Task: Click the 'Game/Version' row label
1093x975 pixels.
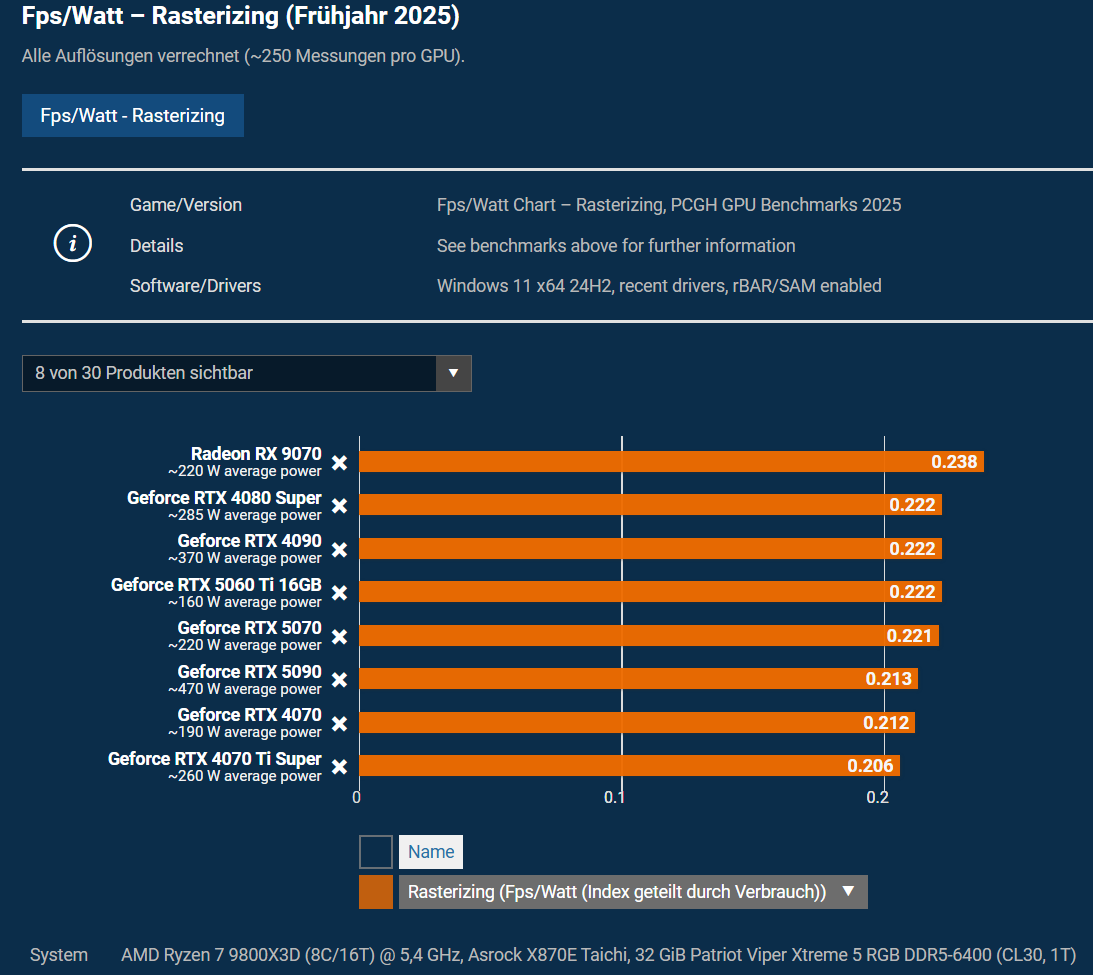Action: (x=185, y=205)
